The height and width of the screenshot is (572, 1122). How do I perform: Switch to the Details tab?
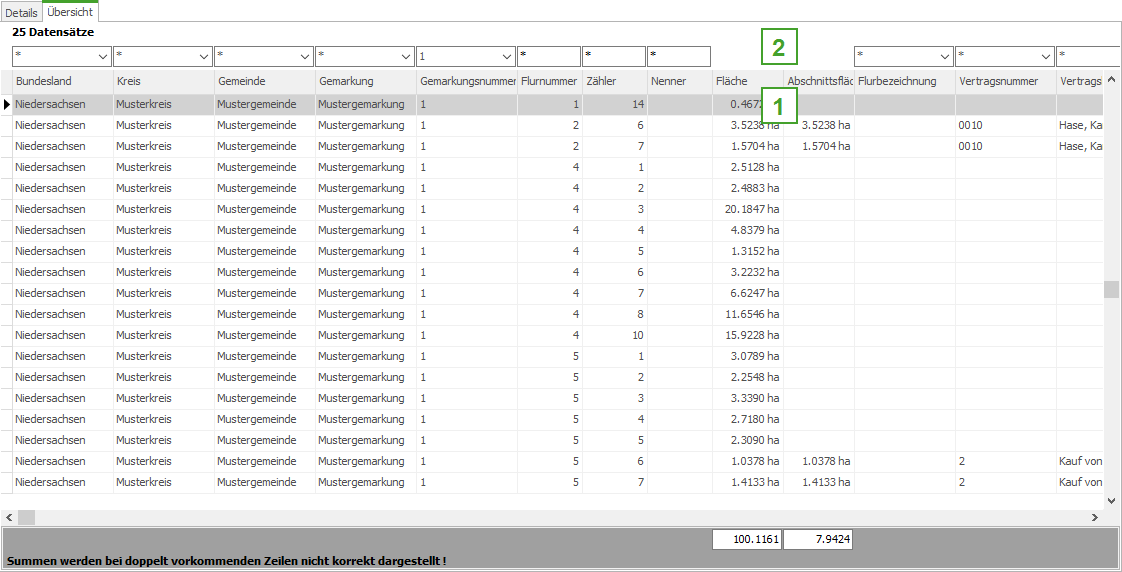click(x=21, y=13)
